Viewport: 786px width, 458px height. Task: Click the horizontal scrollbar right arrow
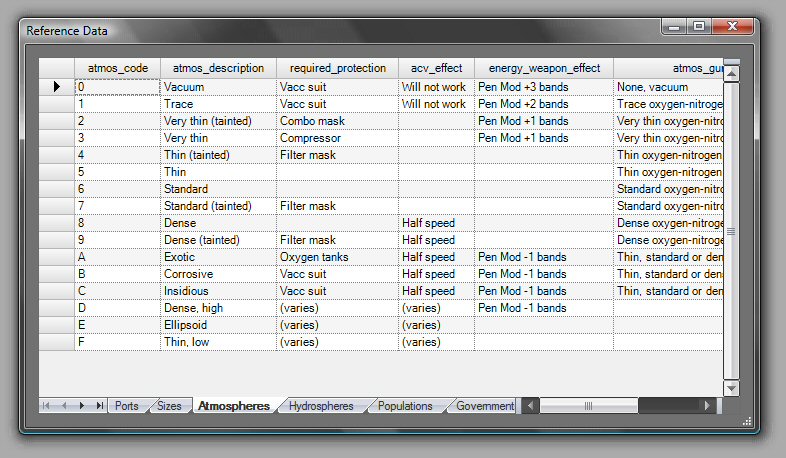coord(707,406)
